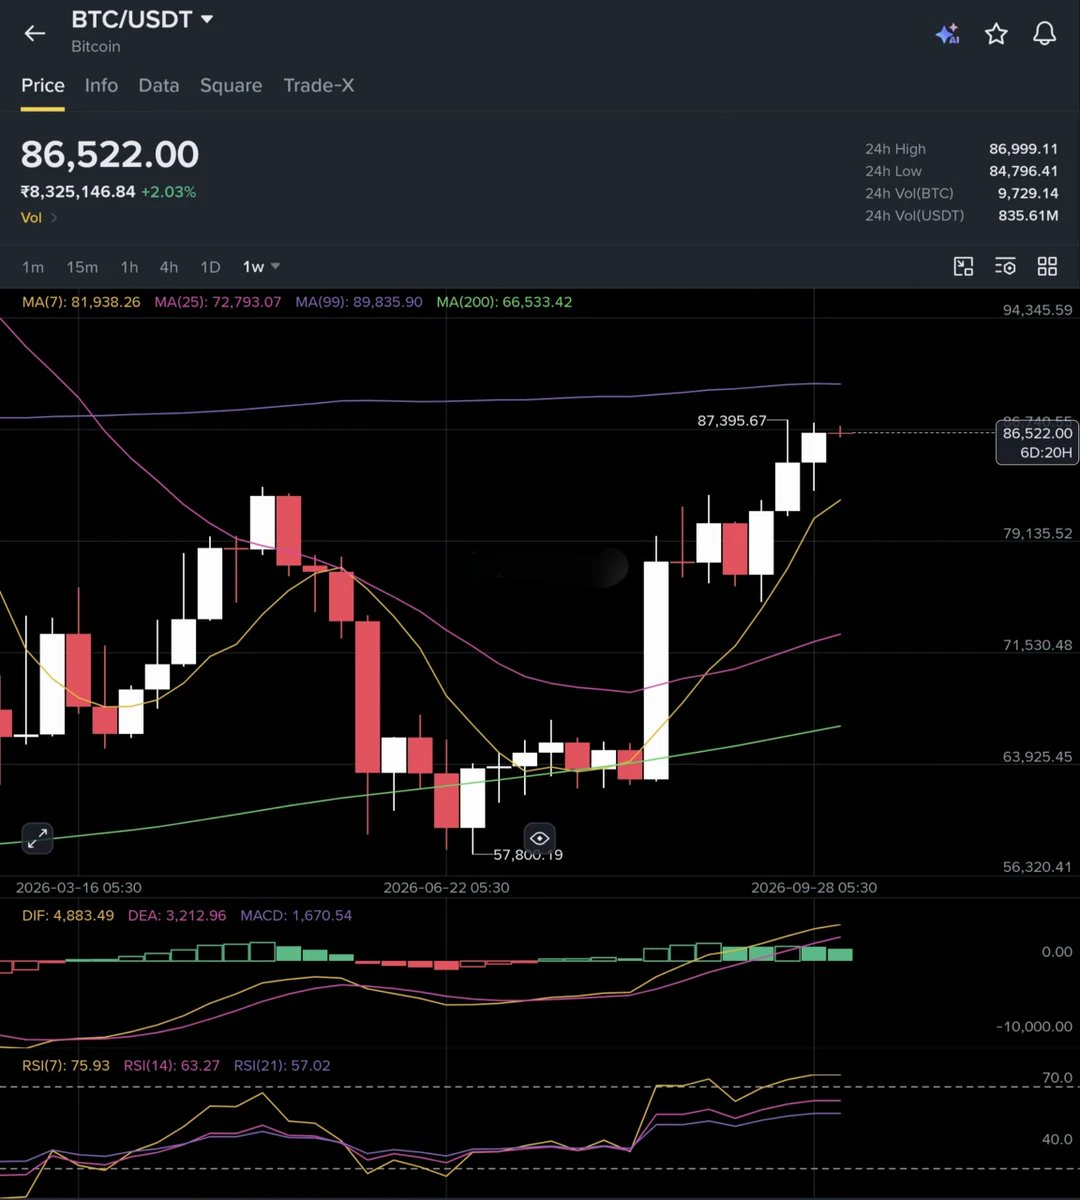Open the BTC/USDT pair selector dropdown
The image size is (1080, 1200).
(x=143, y=19)
